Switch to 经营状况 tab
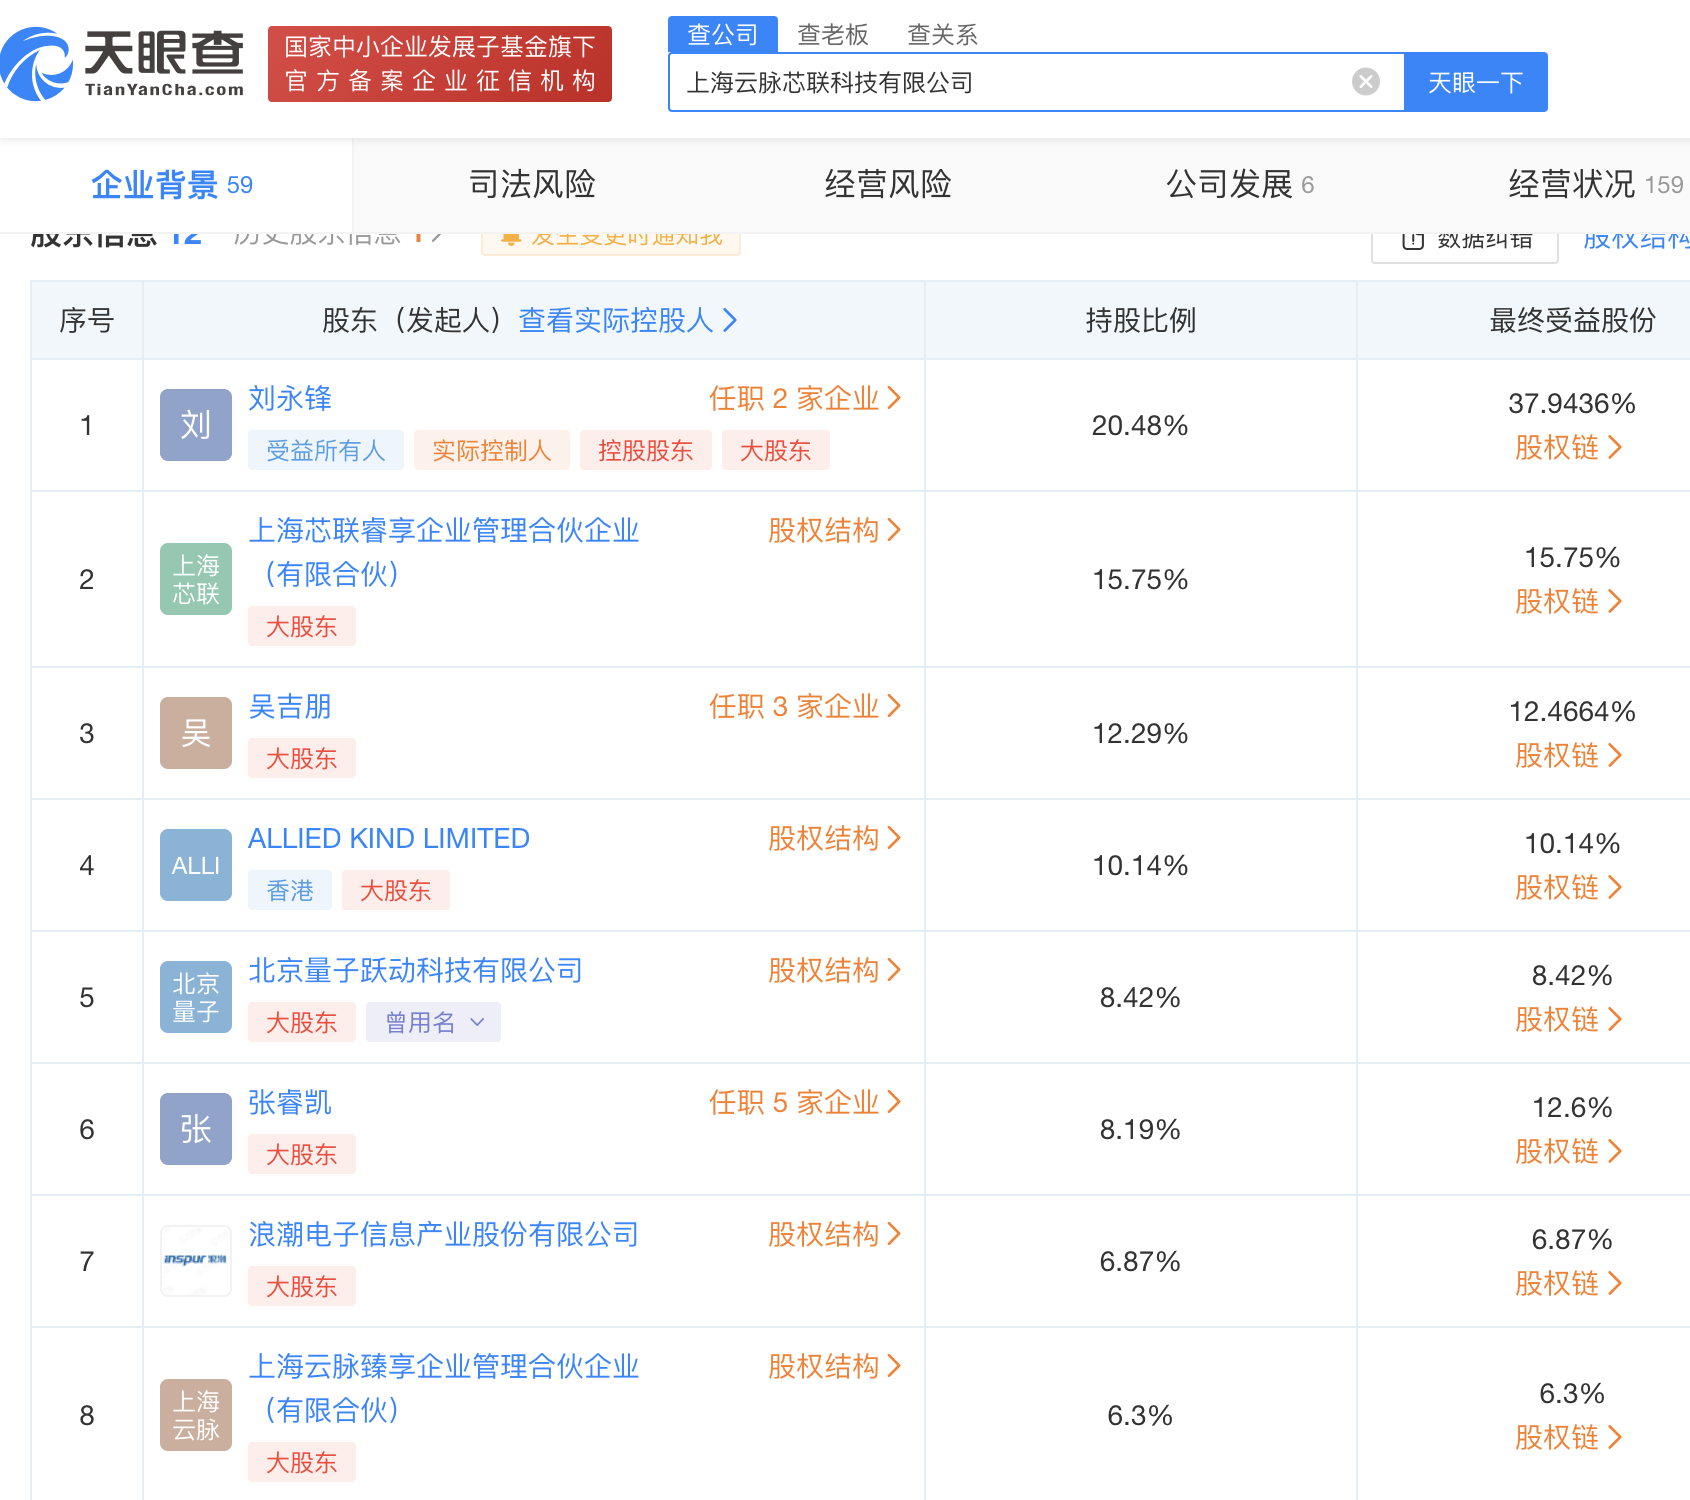This screenshot has width=1690, height=1500. pyautogui.click(x=1596, y=184)
